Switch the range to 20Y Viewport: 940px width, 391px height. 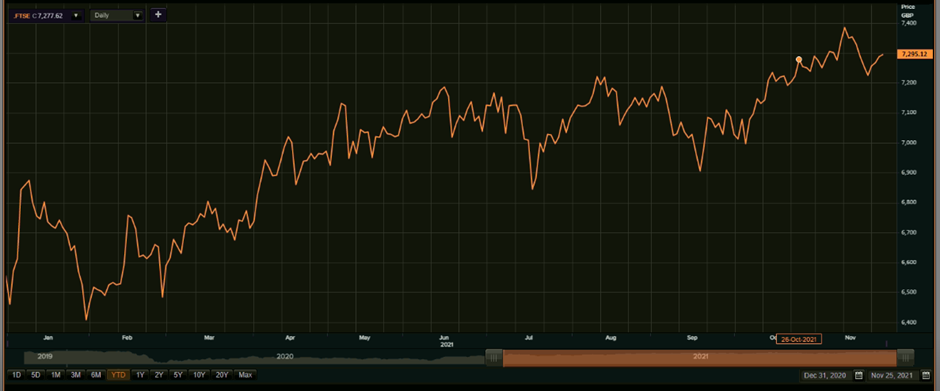pyautogui.click(x=222, y=375)
